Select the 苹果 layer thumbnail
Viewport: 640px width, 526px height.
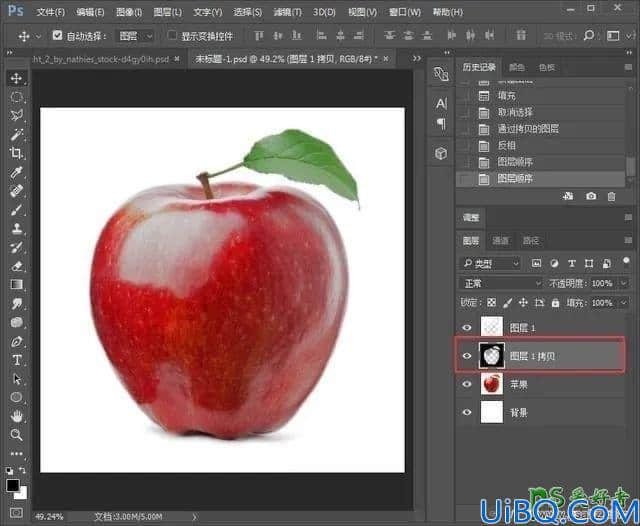[x=491, y=384]
